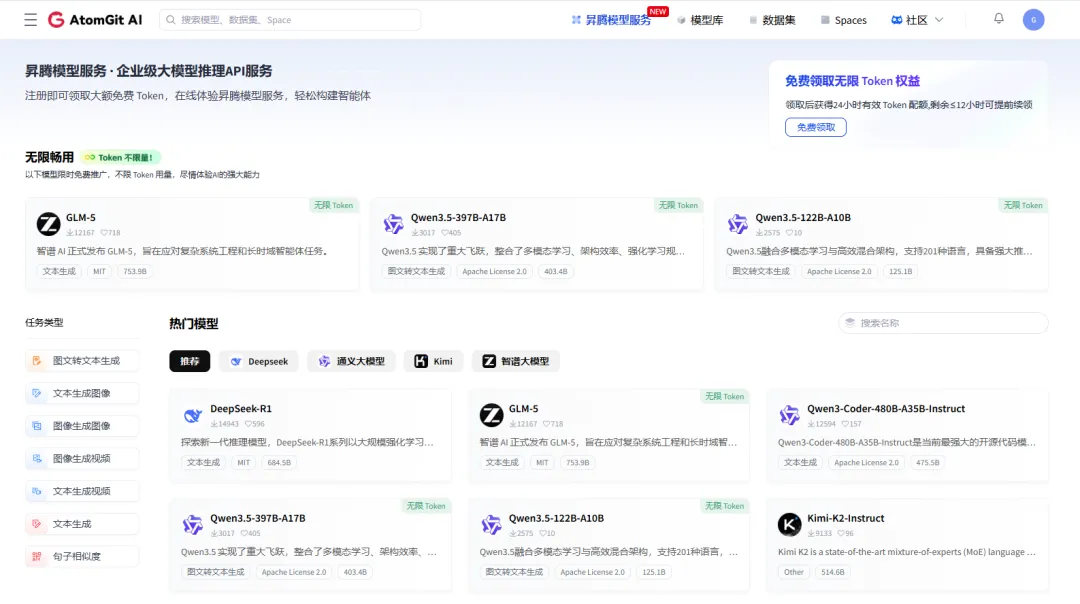Click the Qwen3.5-122B-A10B logo in the top row
This screenshot has width=1080, height=604.
tap(738, 224)
